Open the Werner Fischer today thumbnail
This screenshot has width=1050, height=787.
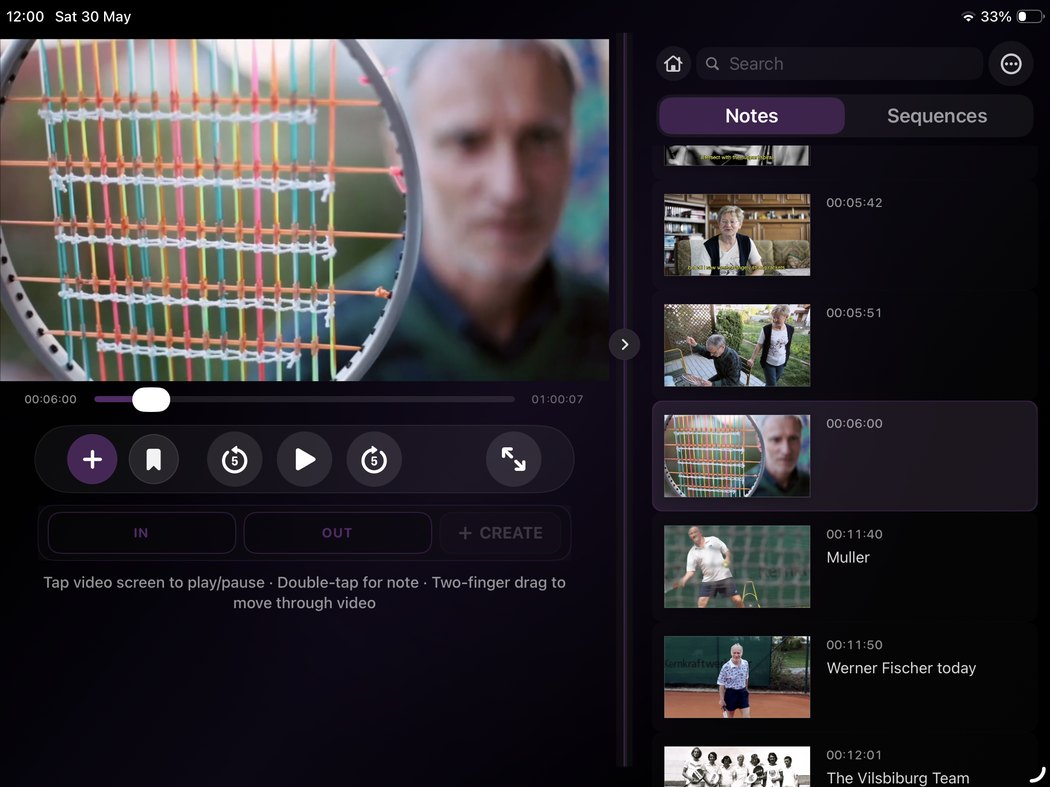pos(737,677)
